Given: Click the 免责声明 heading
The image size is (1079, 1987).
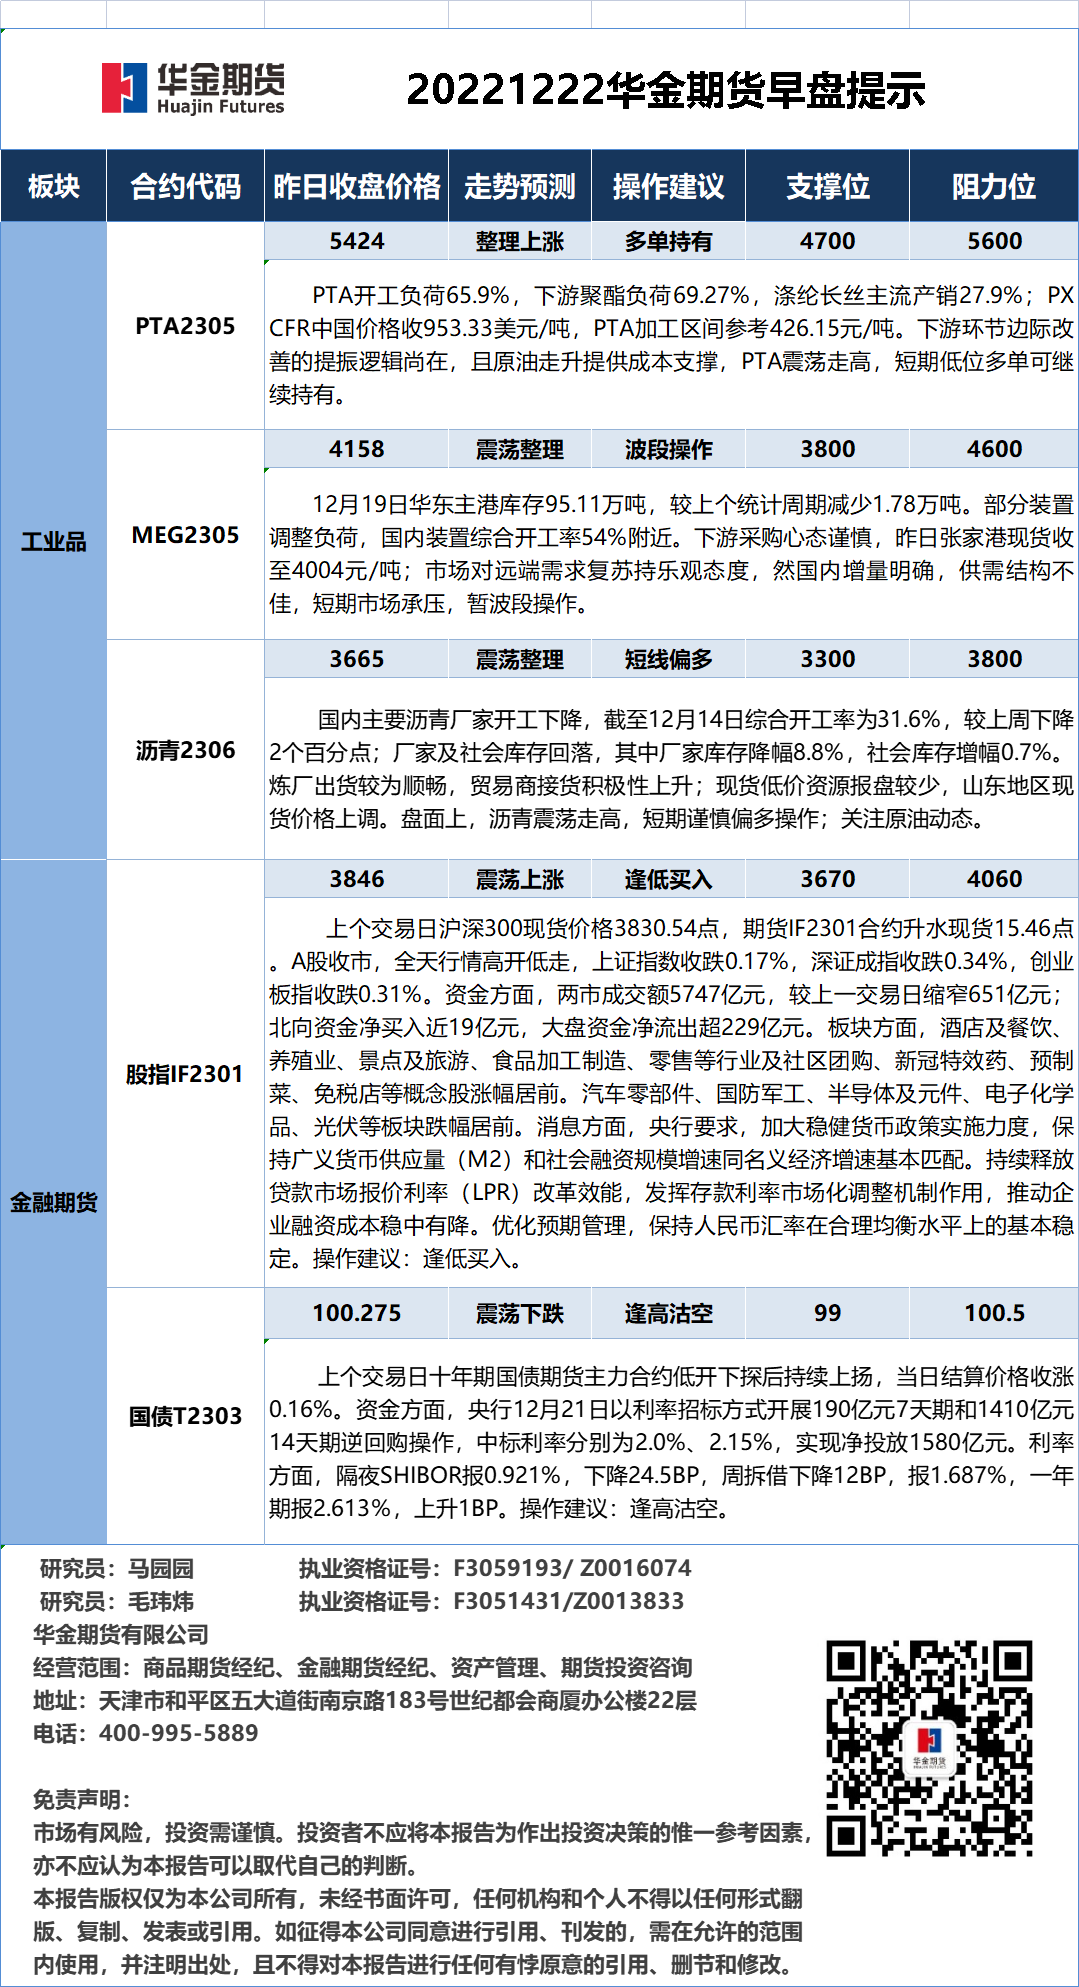Looking at the screenshot, I should point(82,1799).
